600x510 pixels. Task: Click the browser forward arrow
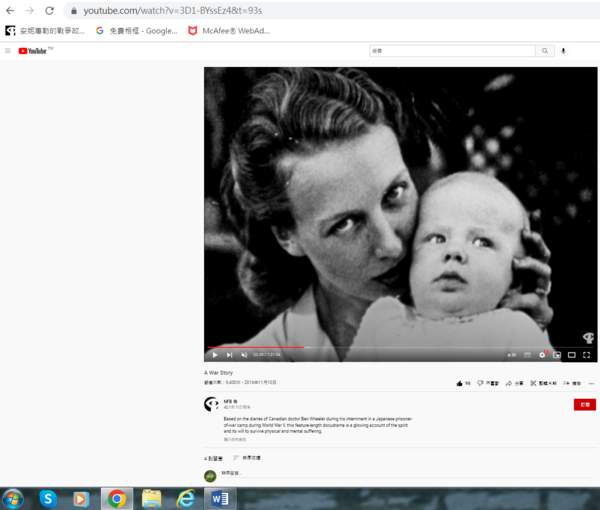coord(29,10)
